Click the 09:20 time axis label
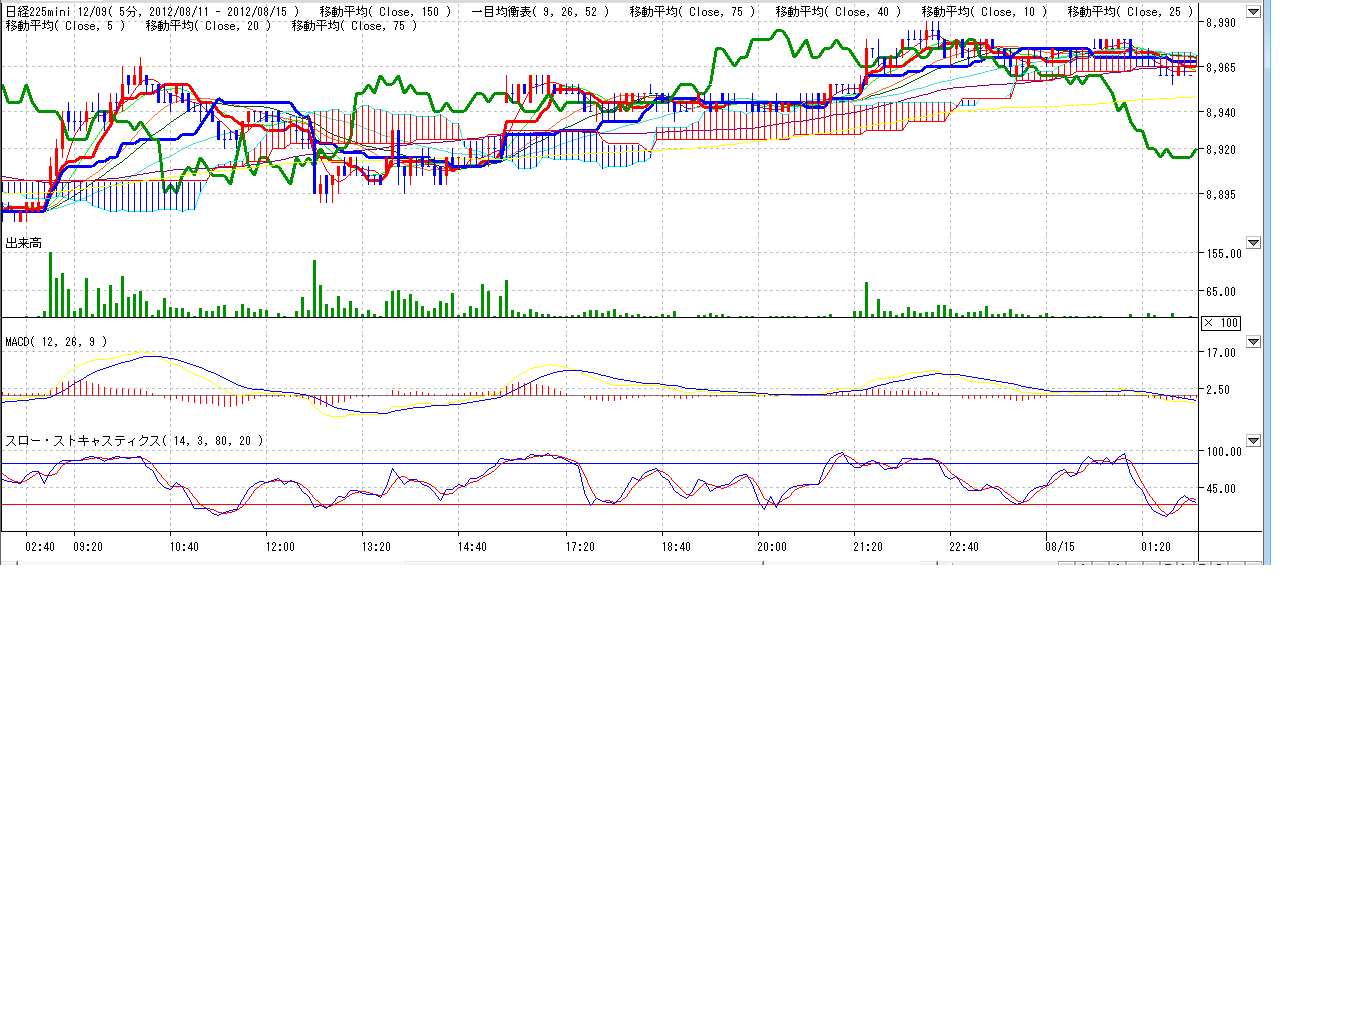 coord(88,547)
